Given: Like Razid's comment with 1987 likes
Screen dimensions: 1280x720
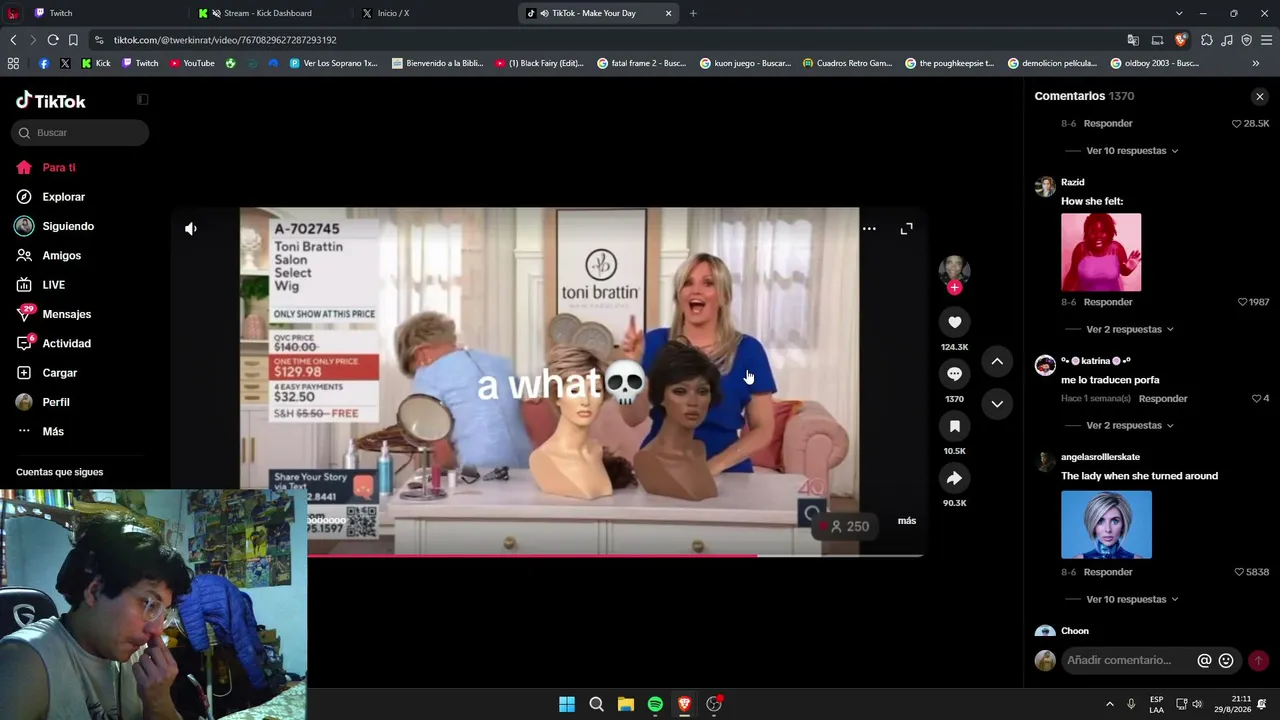Looking at the screenshot, I should 1243,302.
